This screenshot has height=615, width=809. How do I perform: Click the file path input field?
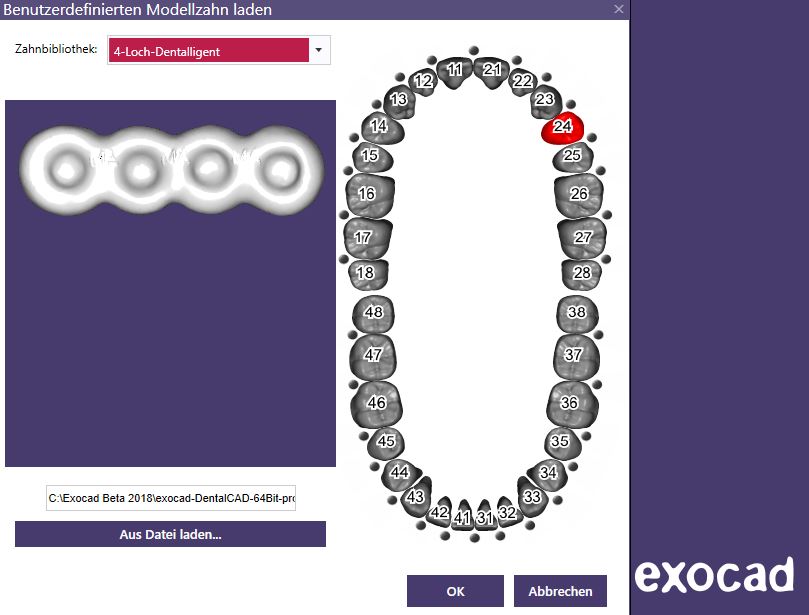click(x=171, y=498)
